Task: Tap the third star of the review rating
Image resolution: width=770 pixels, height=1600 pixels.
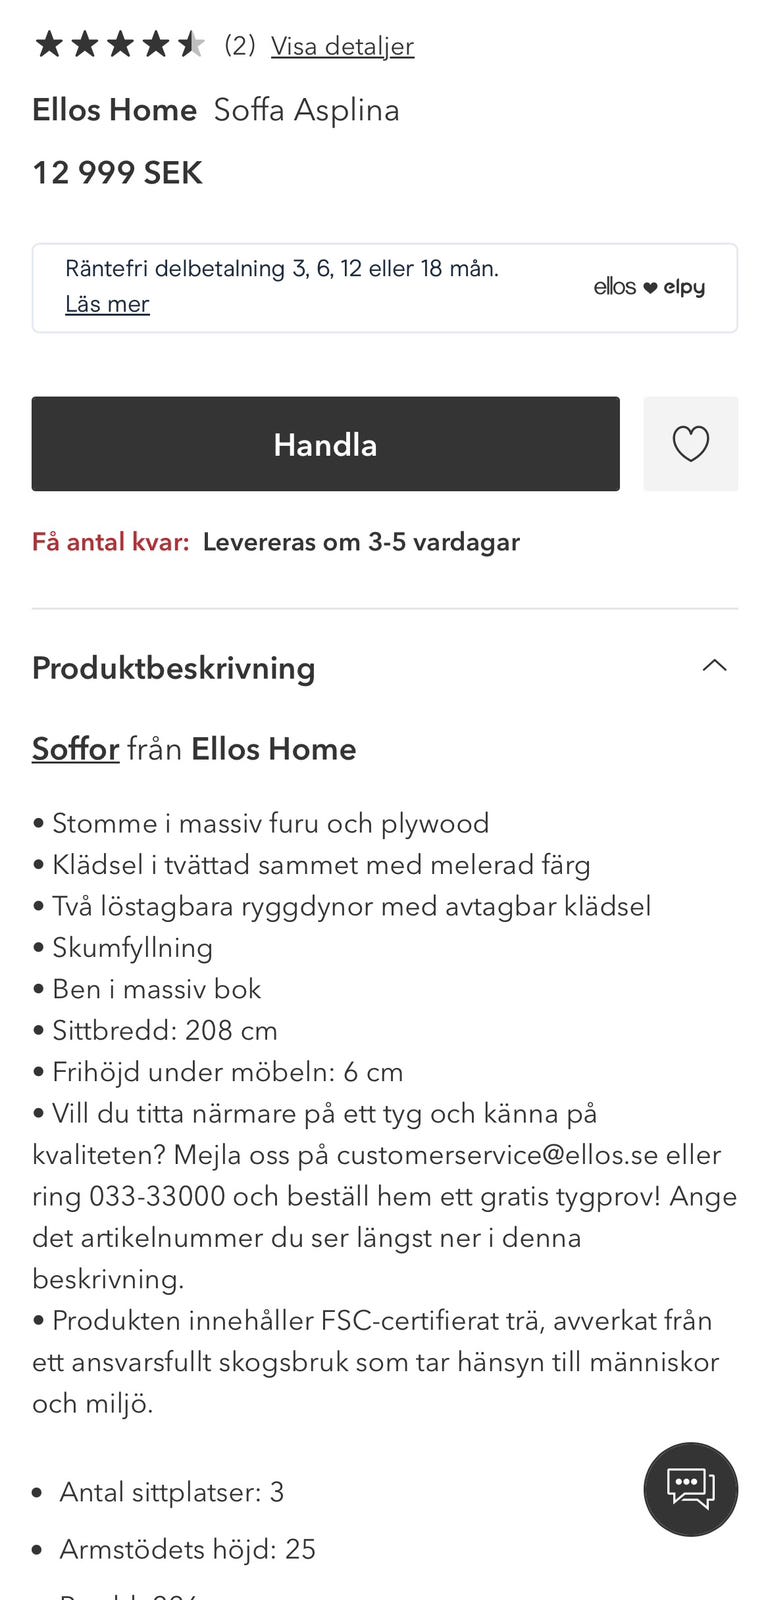Action: 122,43
